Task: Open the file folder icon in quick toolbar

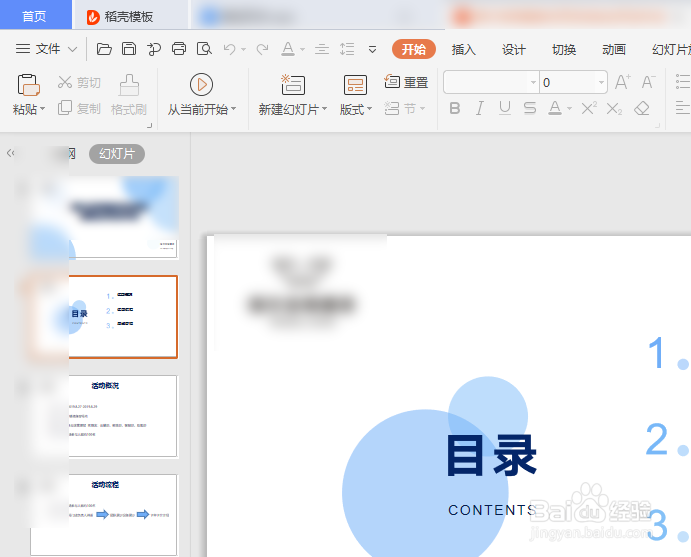Action: pos(104,49)
